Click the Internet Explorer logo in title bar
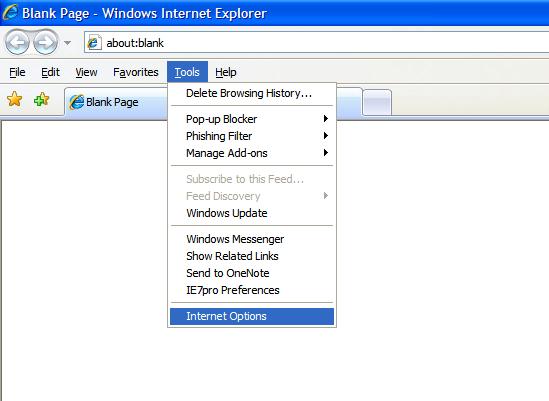 (x=10, y=12)
